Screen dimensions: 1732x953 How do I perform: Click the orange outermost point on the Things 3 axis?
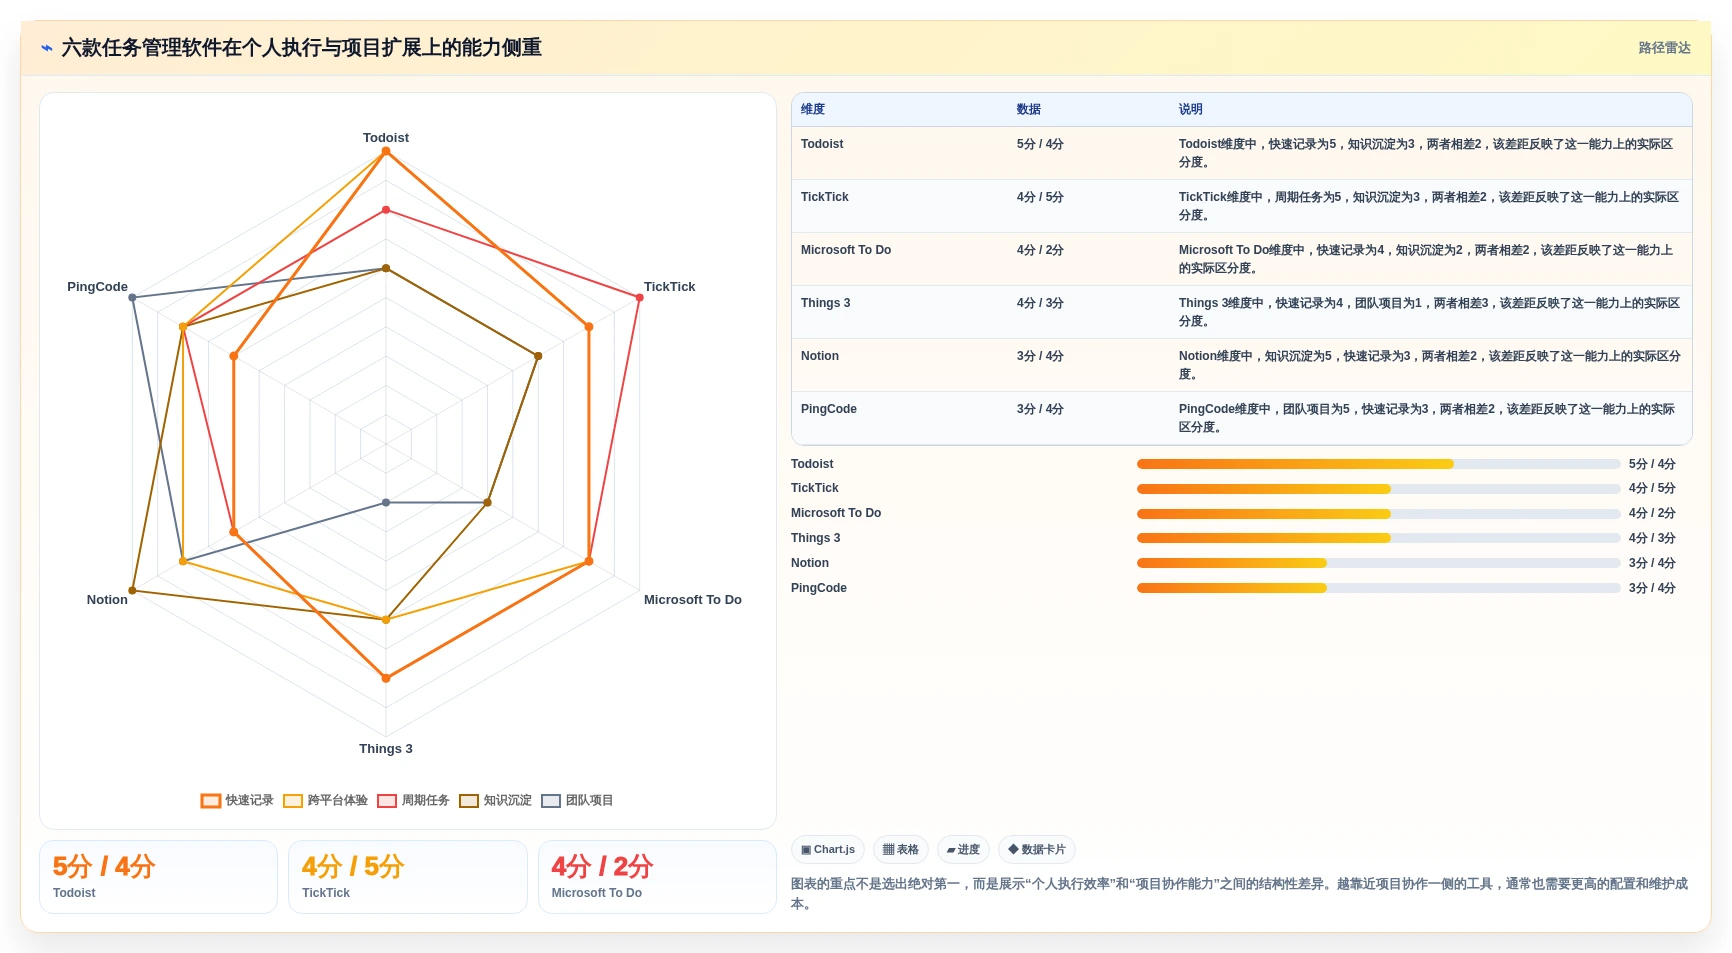coord(386,678)
